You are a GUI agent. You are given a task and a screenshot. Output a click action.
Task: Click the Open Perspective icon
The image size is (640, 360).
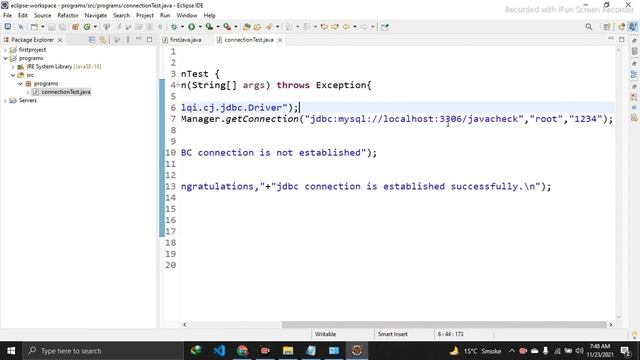(607, 27)
